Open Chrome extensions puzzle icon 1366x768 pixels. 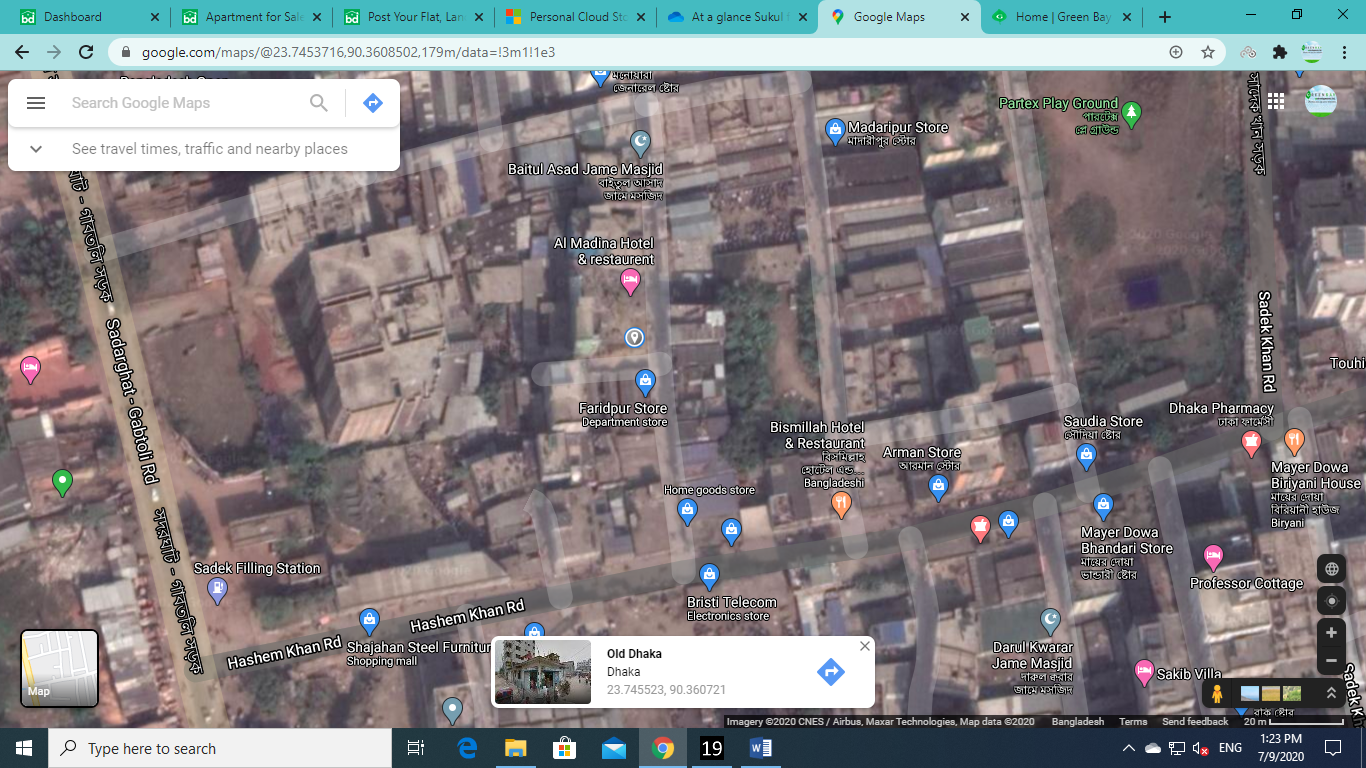[1280, 52]
